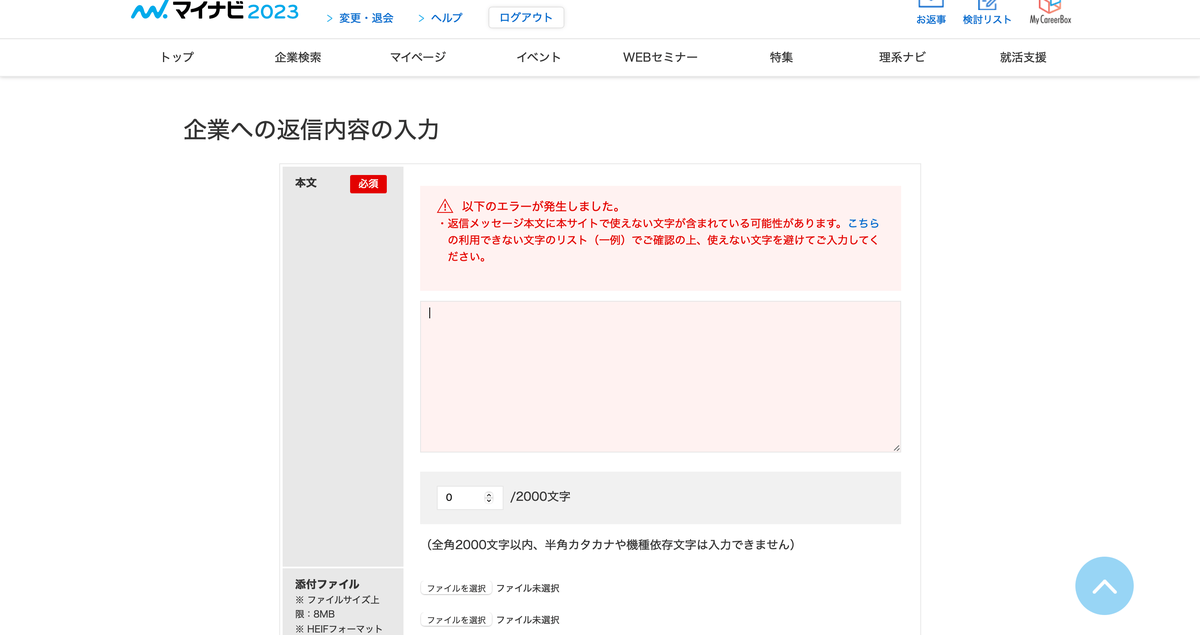Click the 以下のエラーが発生しました text
The height and width of the screenshot is (635, 1200).
541,206
